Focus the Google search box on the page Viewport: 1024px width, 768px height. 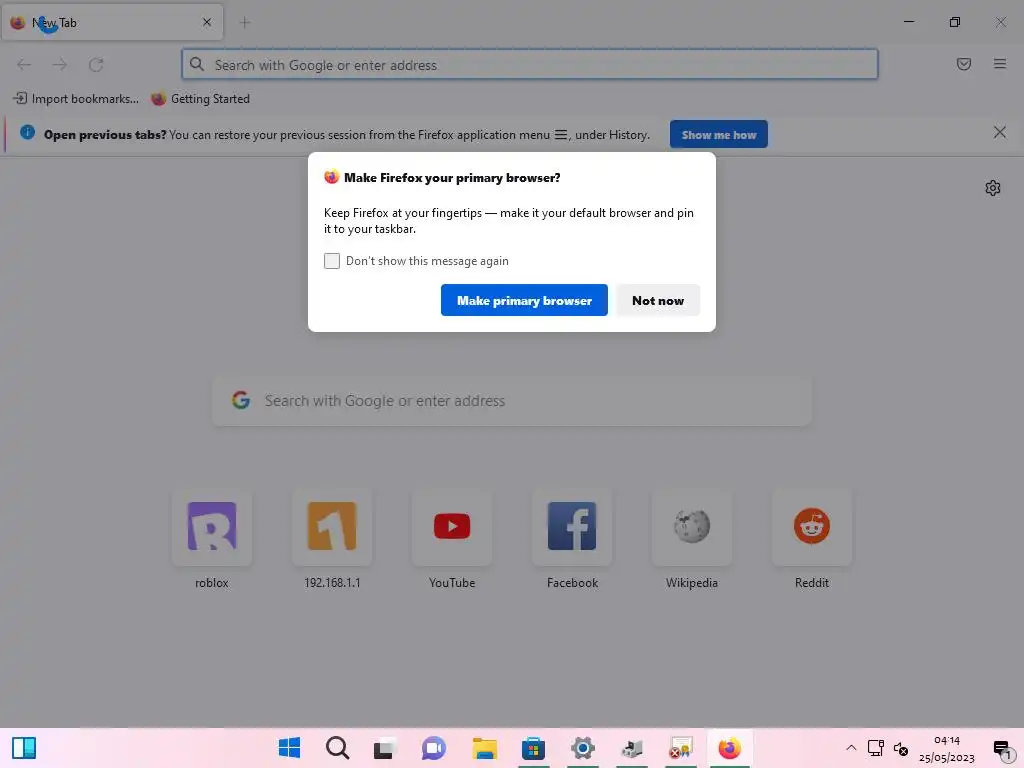512,401
